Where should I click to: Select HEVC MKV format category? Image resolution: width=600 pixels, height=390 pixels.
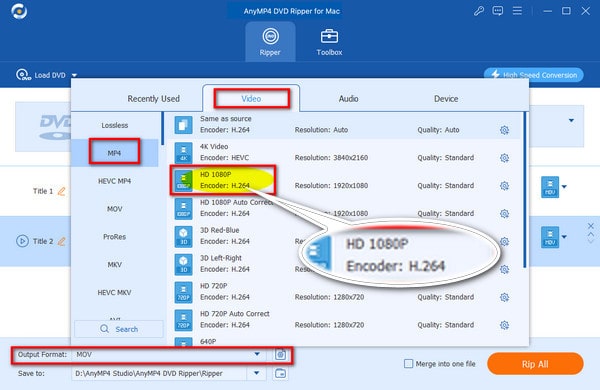click(x=114, y=292)
